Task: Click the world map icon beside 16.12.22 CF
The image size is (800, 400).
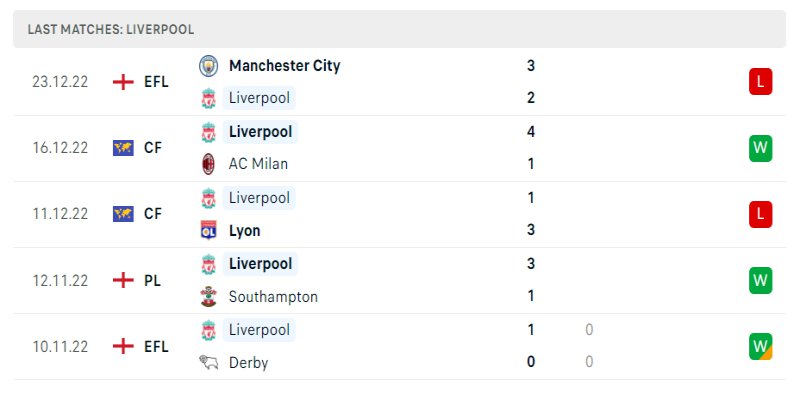Action: [x=123, y=148]
